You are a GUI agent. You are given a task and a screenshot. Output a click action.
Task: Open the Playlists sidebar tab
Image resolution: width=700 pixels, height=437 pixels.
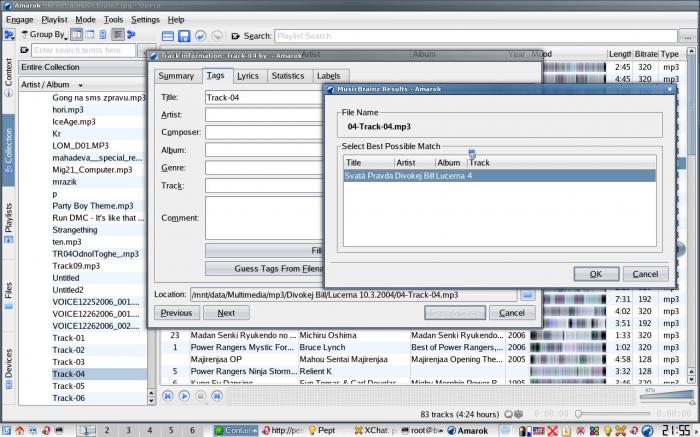click(x=8, y=223)
